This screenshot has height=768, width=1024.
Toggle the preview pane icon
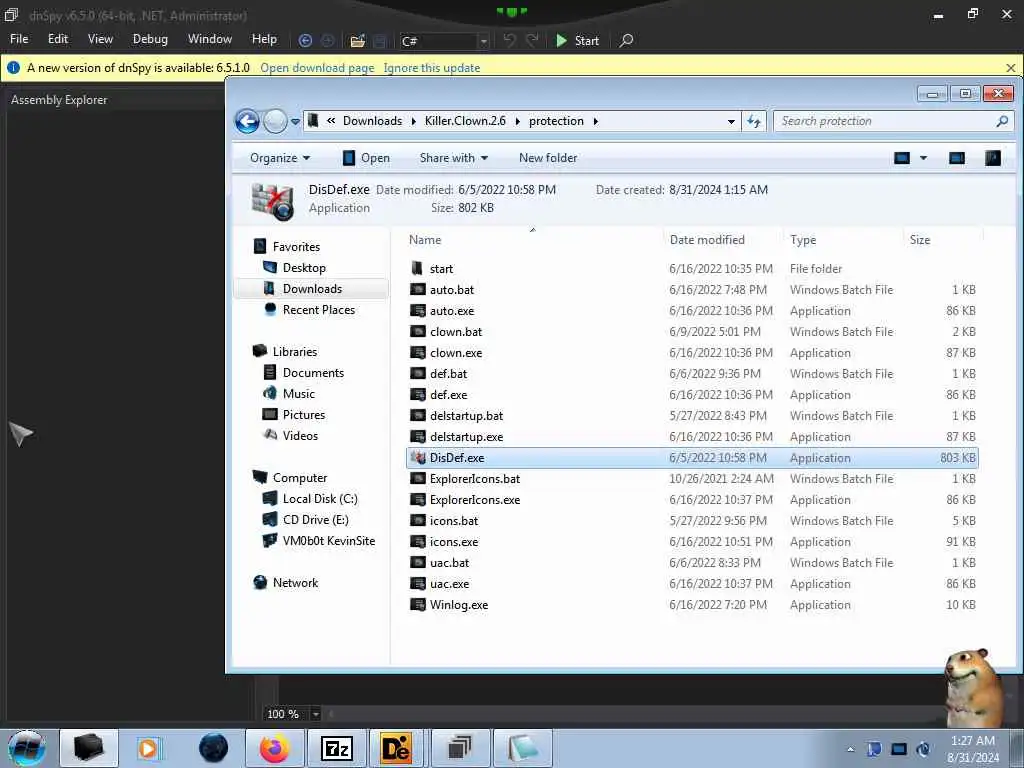click(957, 158)
